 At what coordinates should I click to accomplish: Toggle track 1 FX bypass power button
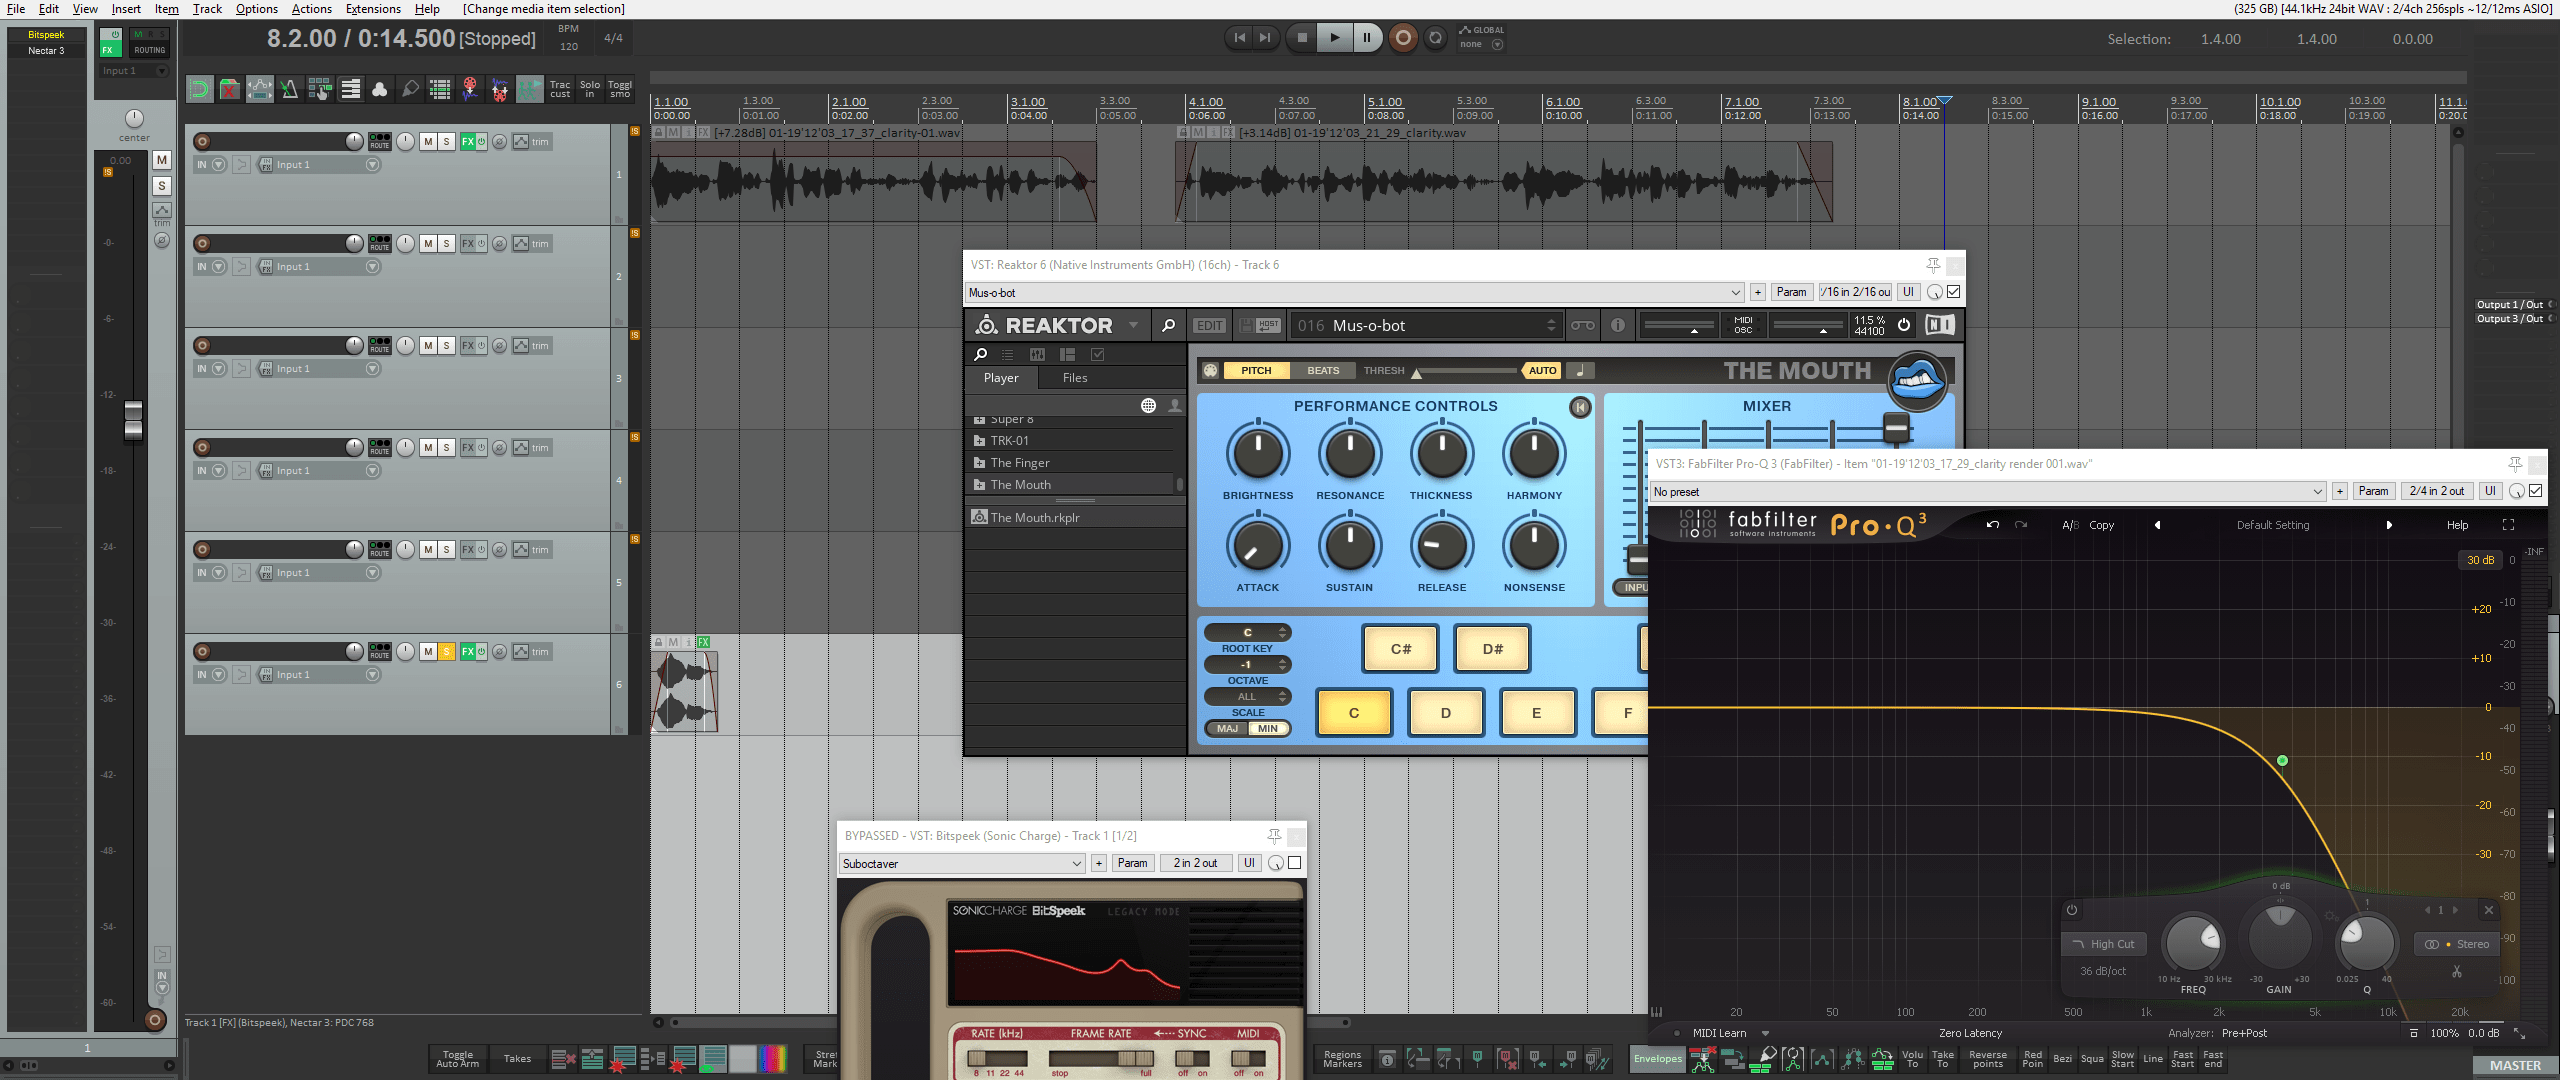tap(481, 141)
